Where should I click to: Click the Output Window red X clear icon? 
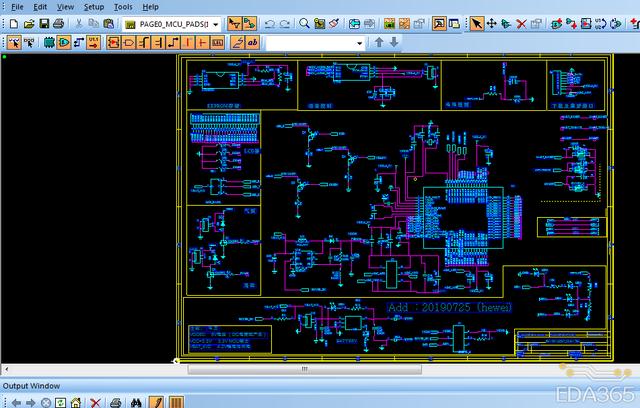pyautogui.click(x=95, y=403)
